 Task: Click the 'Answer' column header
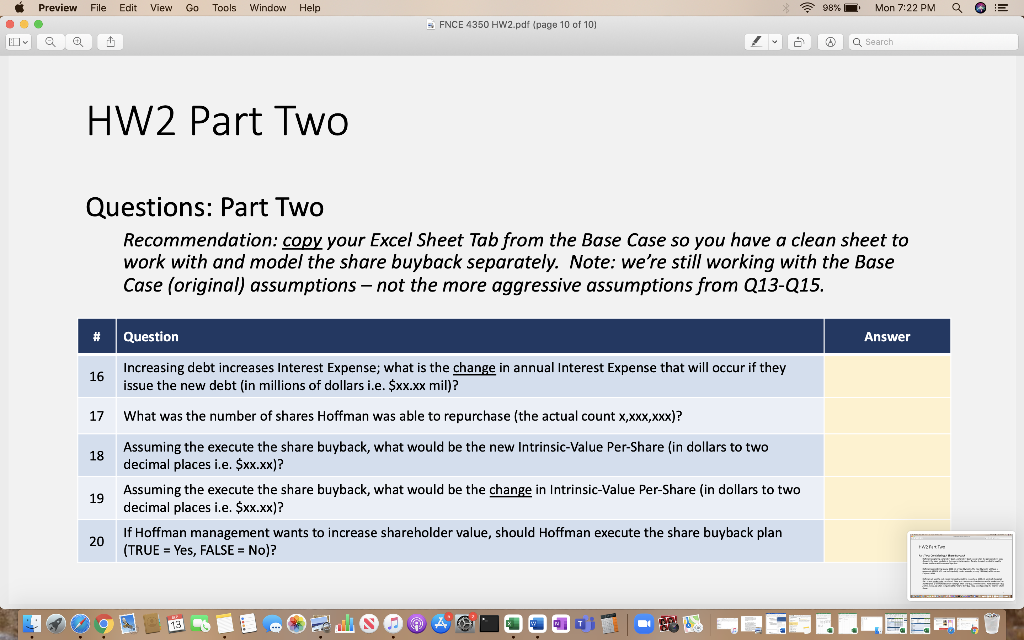[x=887, y=336]
